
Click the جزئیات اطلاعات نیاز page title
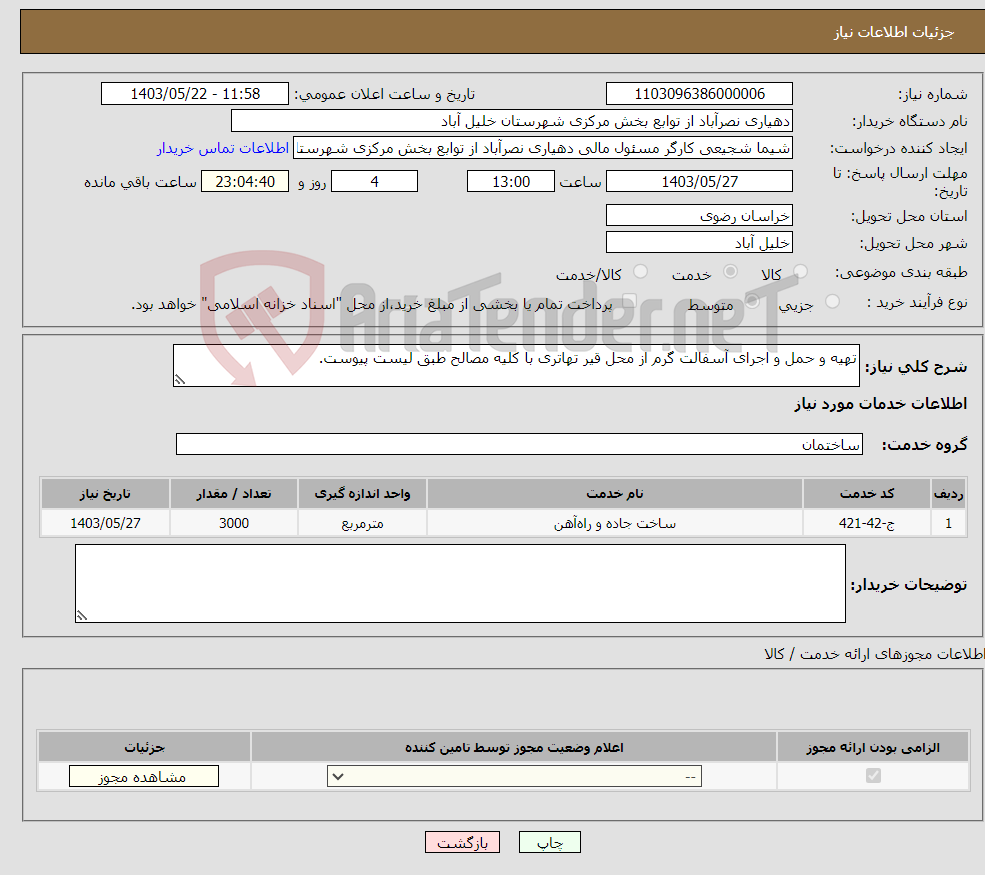click(894, 32)
